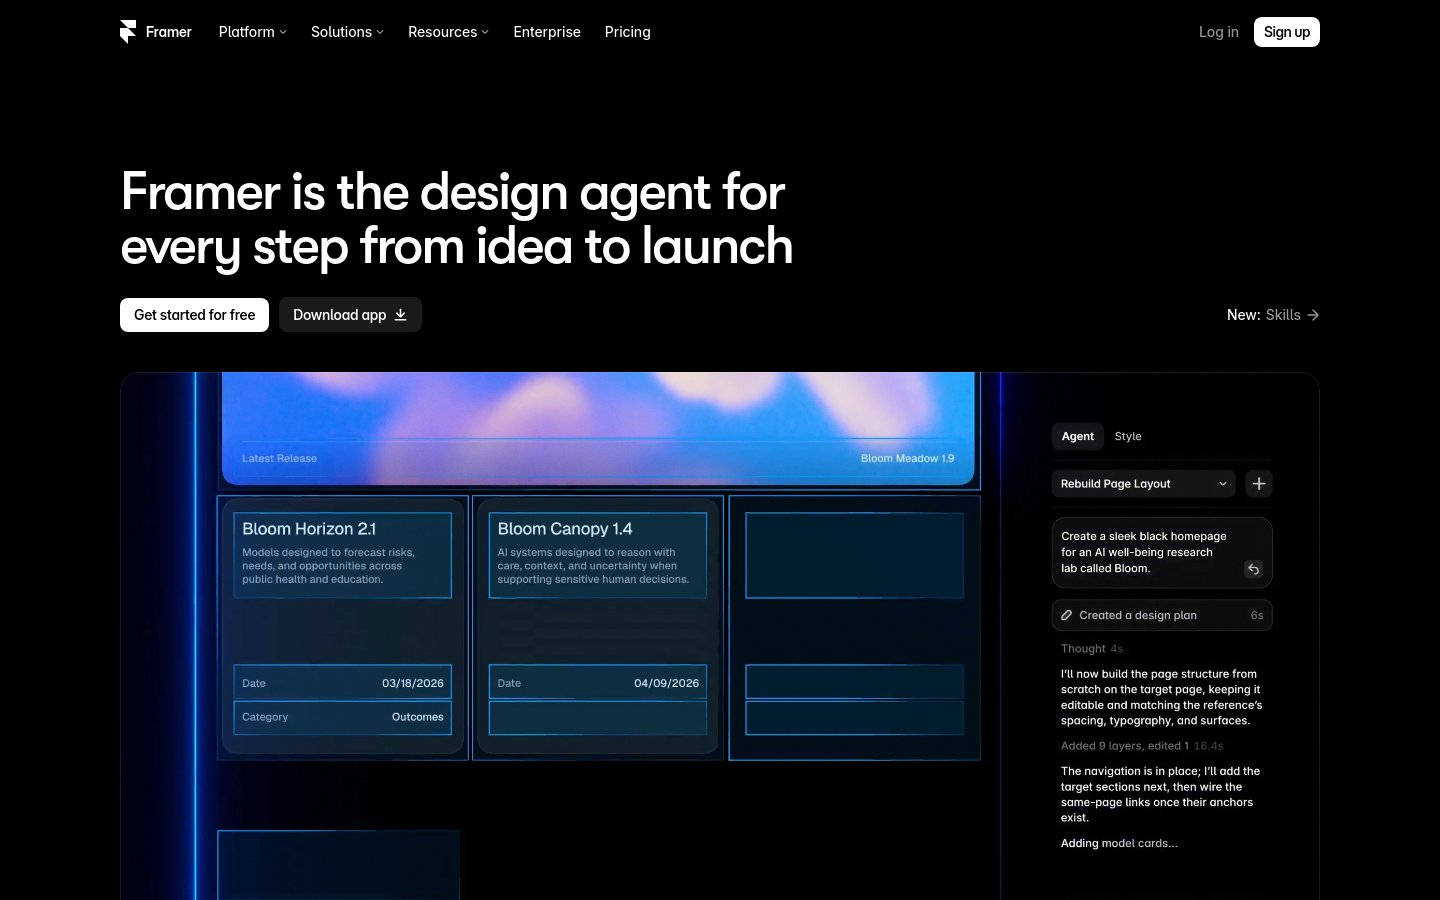Click the Sign up button
Screen dimensions: 1440x900
(1287, 32)
